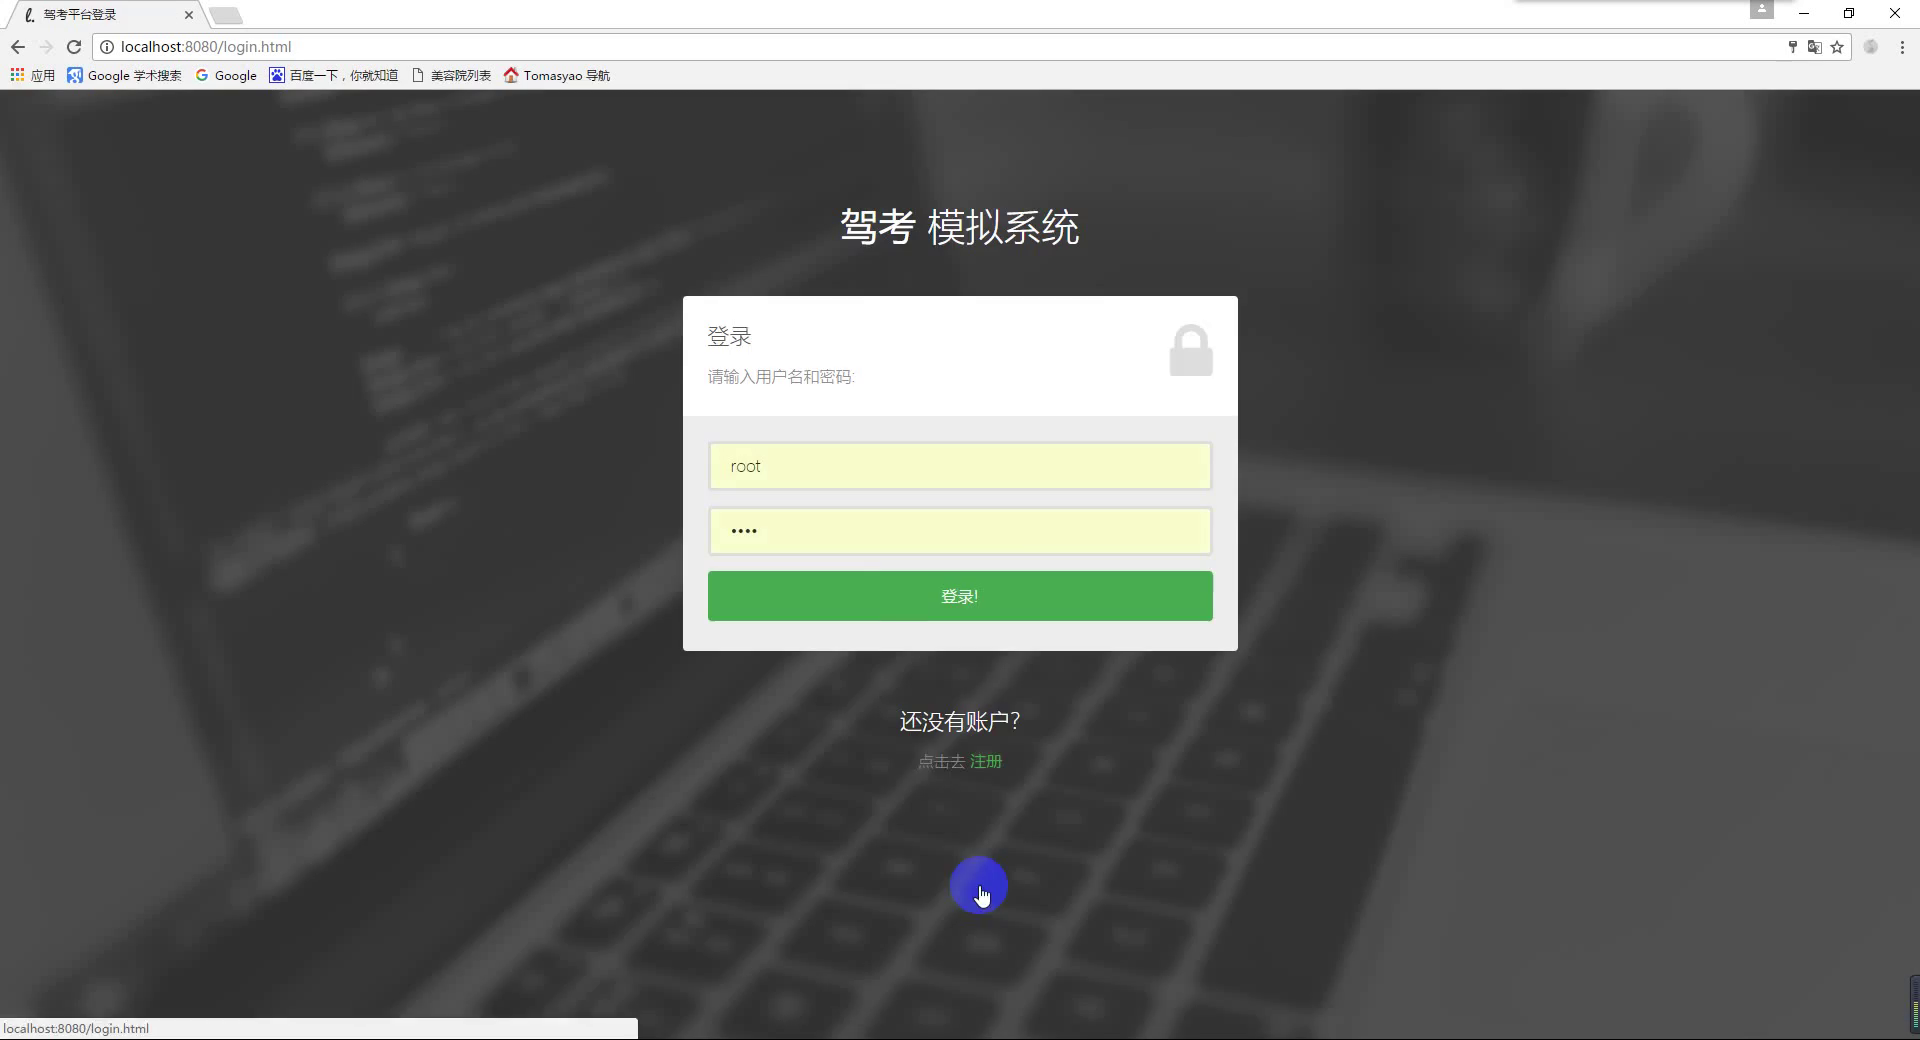Image resolution: width=1920 pixels, height=1040 pixels.
Task: Click the saved password key icon
Action: 1792,47
